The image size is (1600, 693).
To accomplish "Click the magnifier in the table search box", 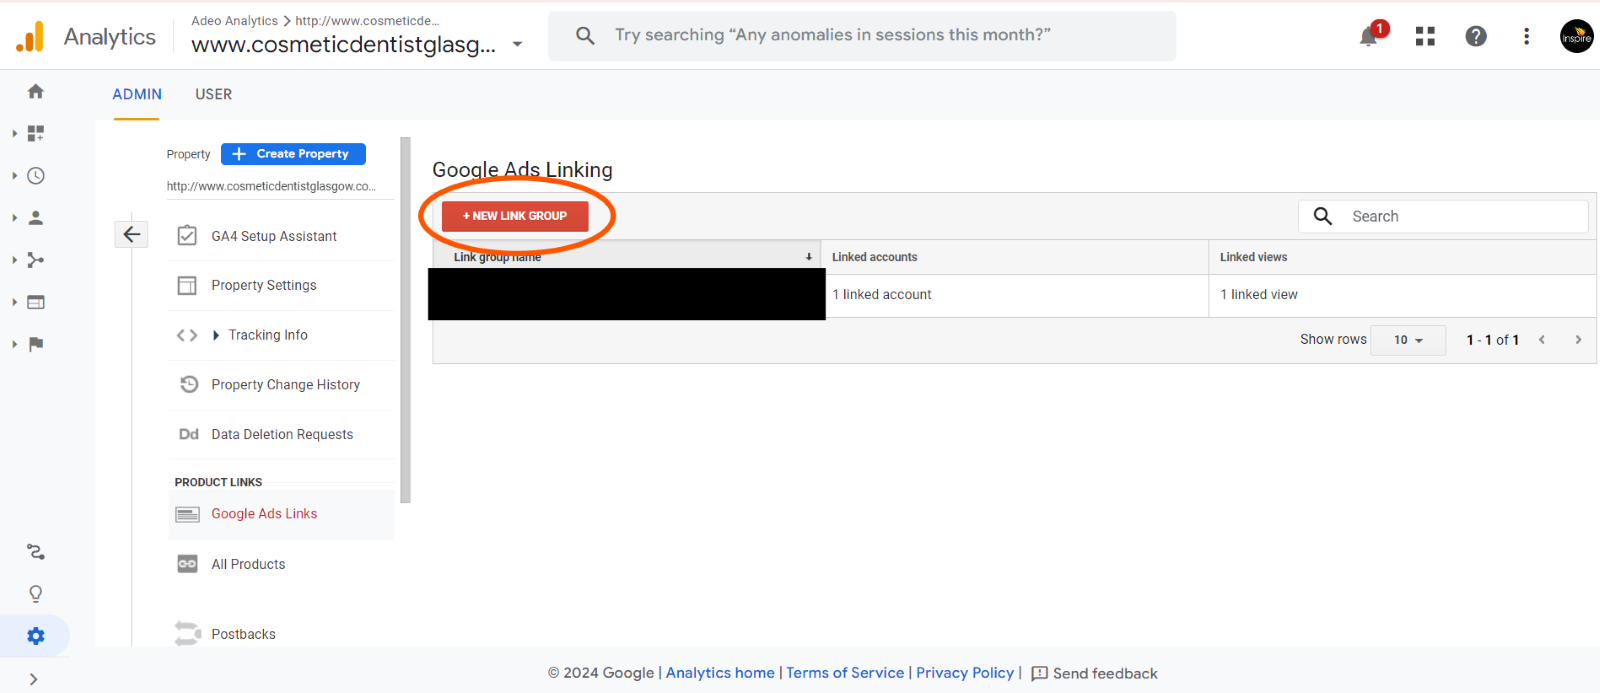I will 1323,216.
